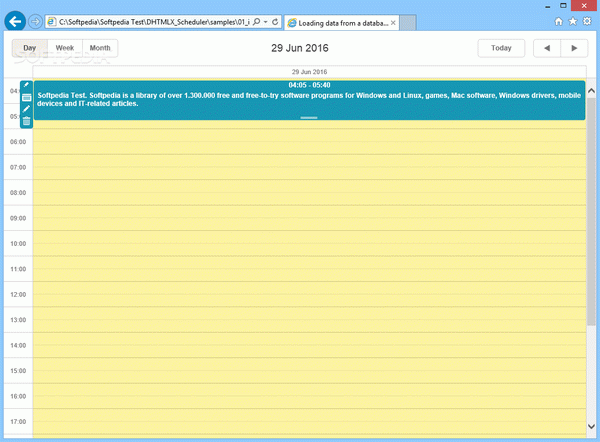Click the page icon in the address bar

point(51,22)
